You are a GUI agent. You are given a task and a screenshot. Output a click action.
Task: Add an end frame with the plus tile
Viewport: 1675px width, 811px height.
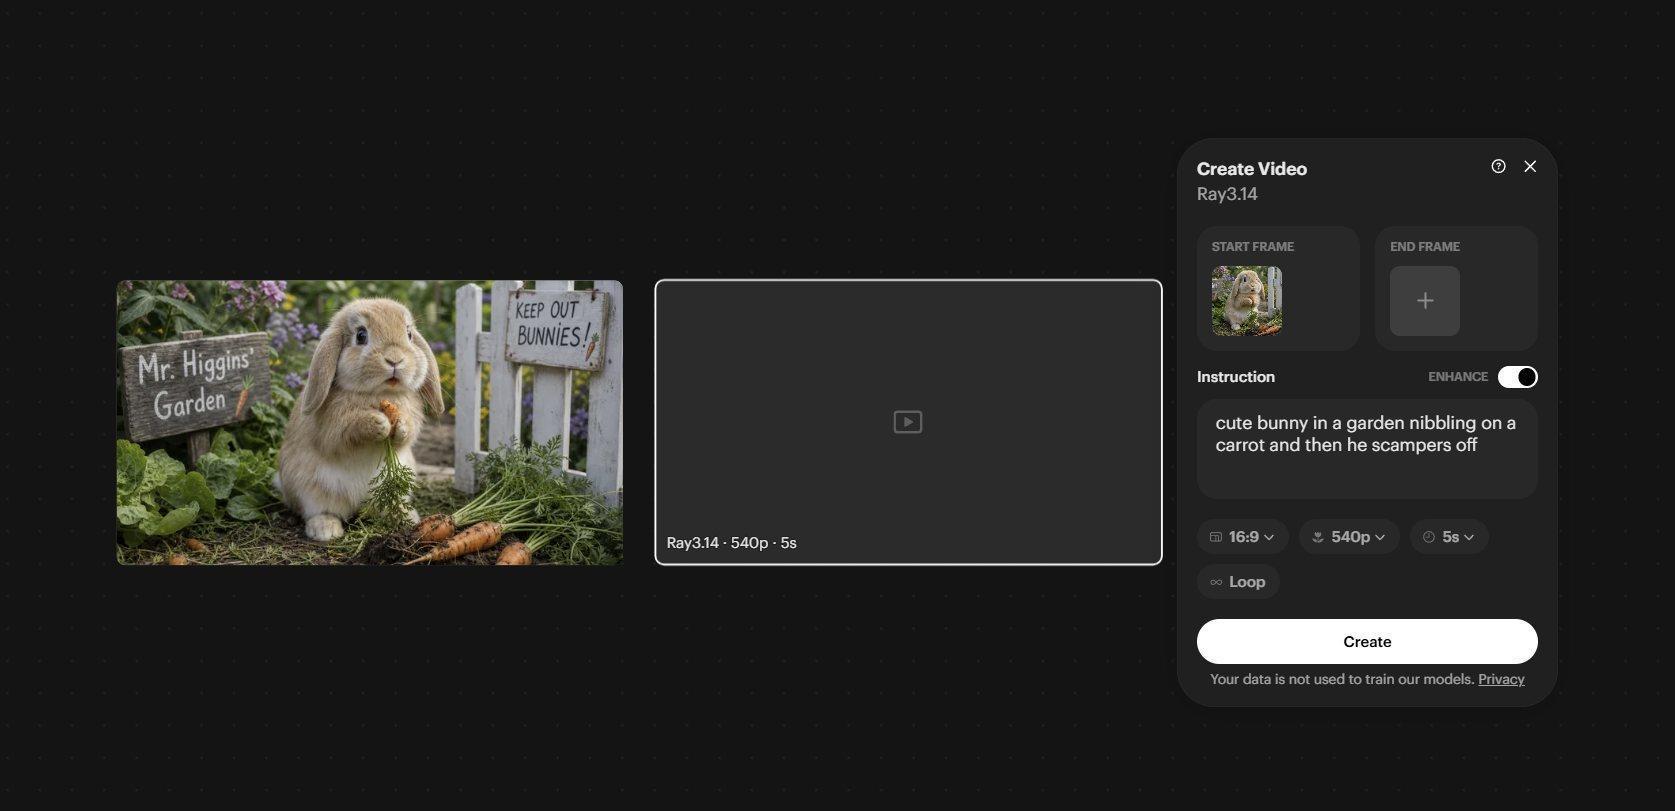pos(1425,300)
